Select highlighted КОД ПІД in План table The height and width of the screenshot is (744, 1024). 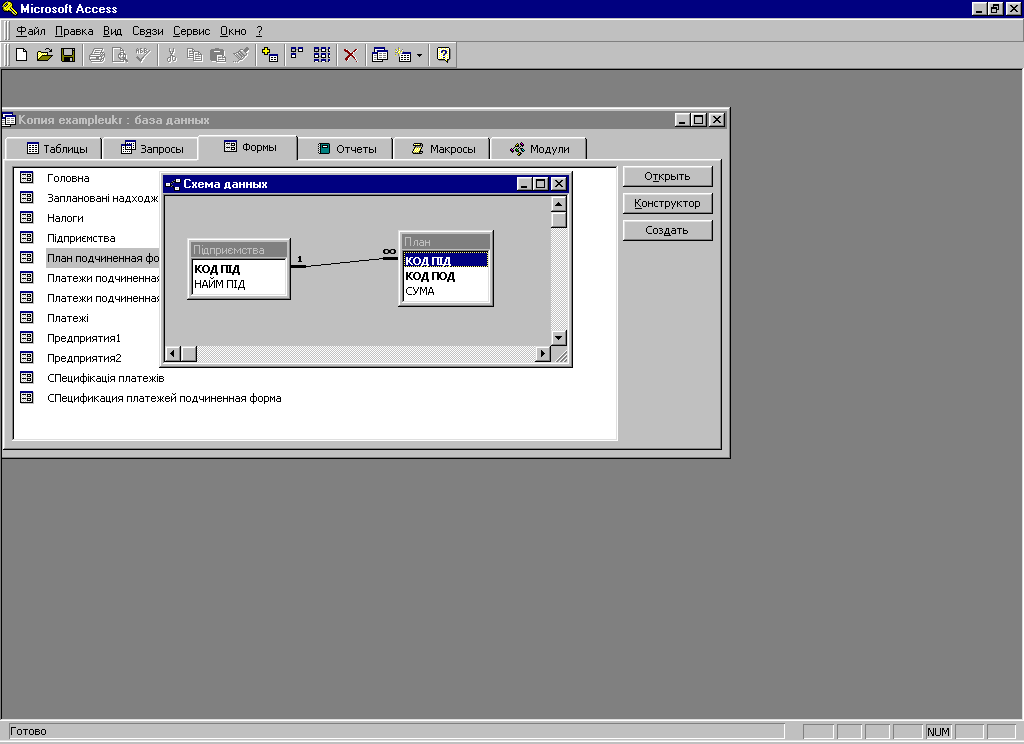point(445,261)
